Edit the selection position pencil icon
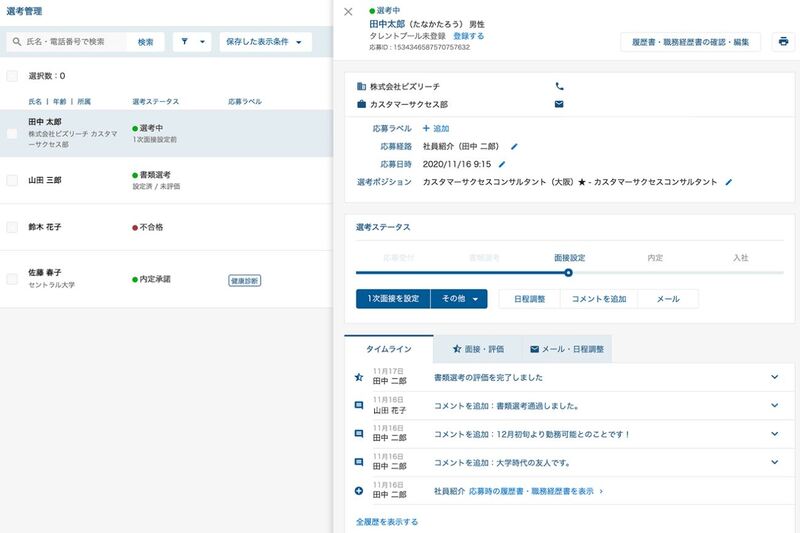This screenshot has width=800, height=533. 729,182
